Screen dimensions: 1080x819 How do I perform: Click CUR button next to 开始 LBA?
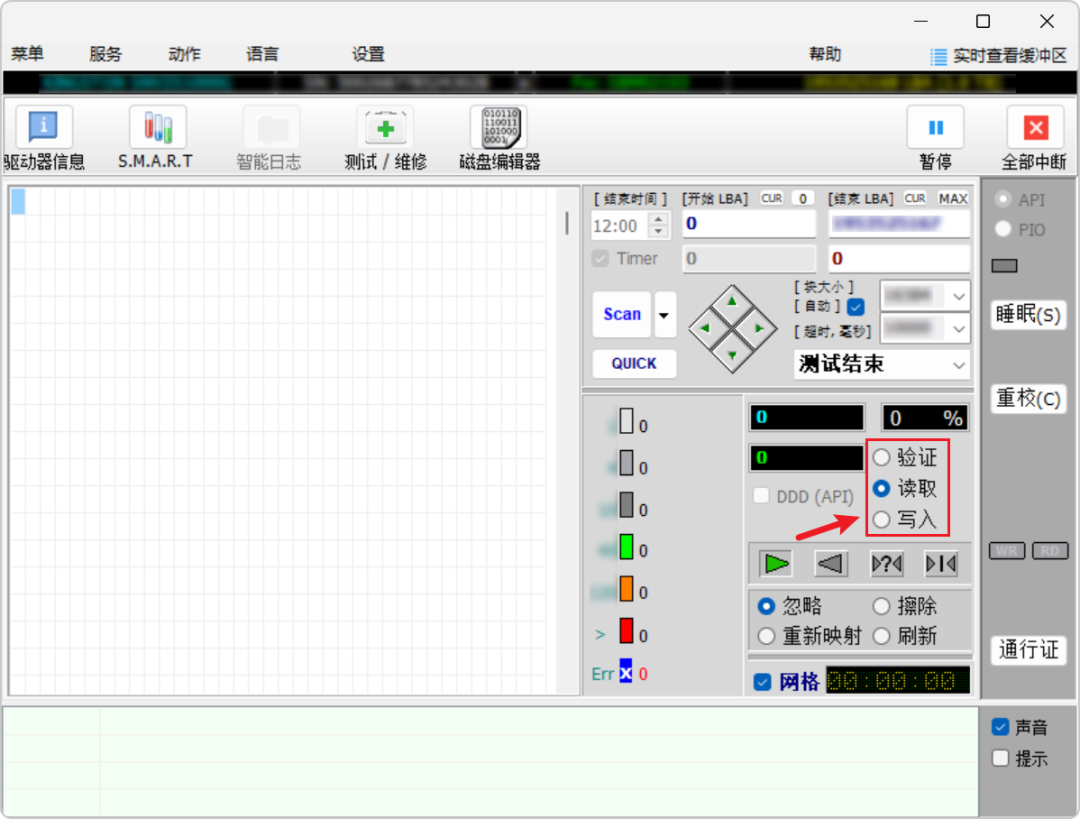771,198
